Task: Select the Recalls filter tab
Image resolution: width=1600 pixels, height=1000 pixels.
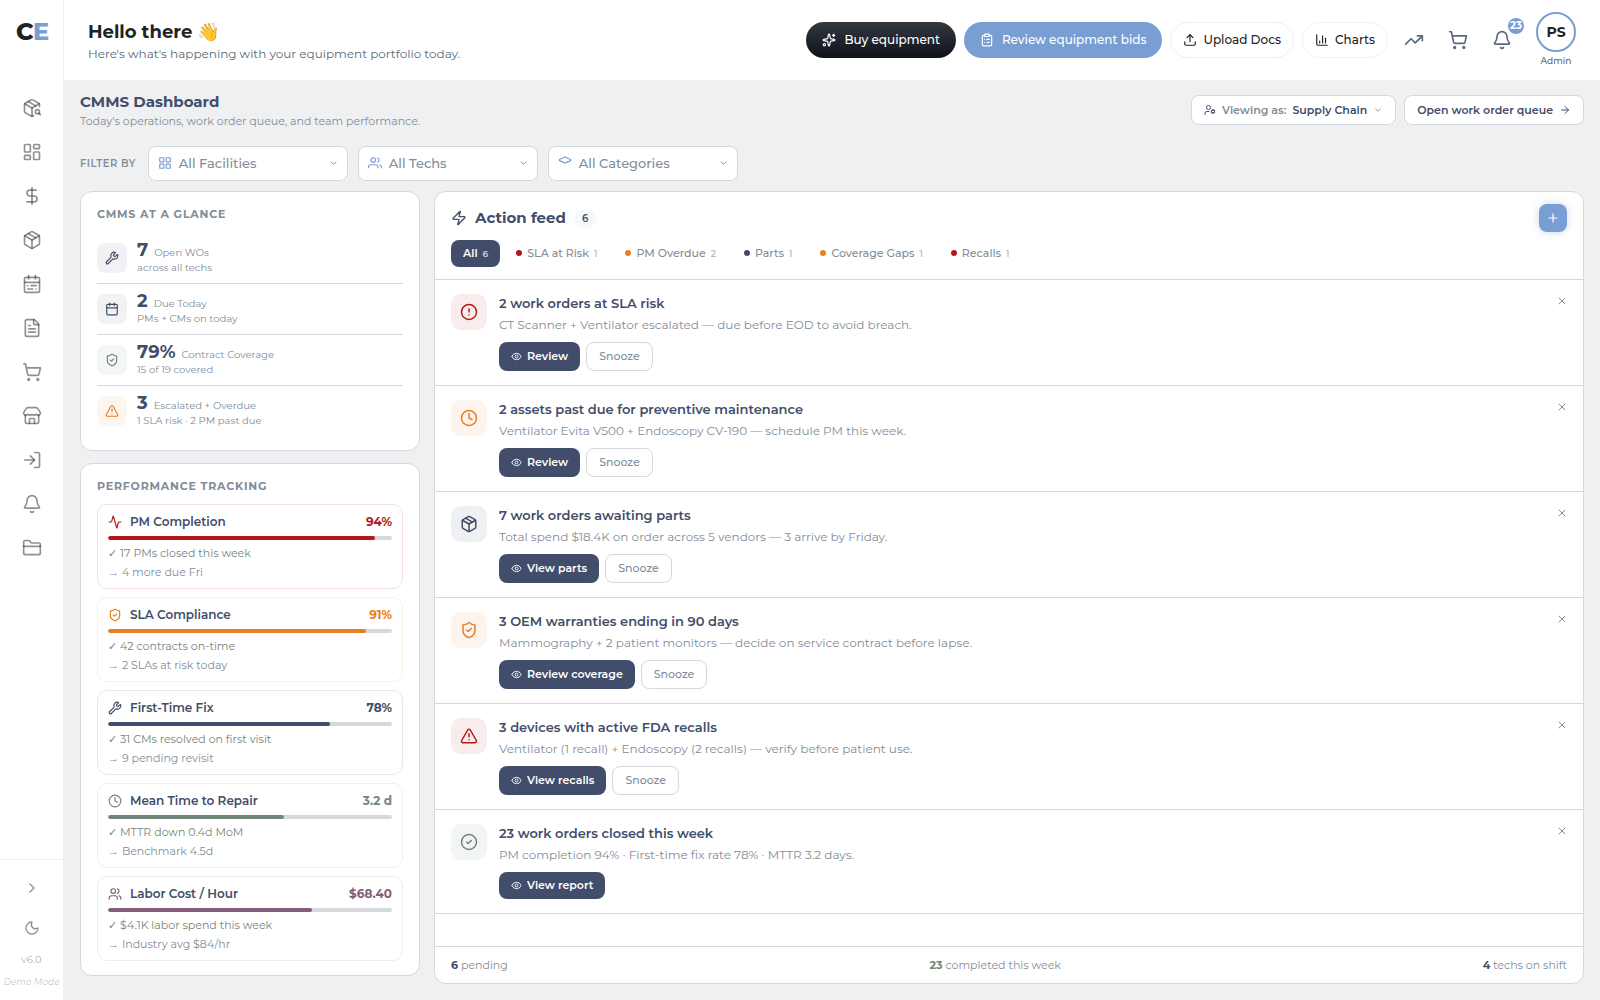Action: 980,254
